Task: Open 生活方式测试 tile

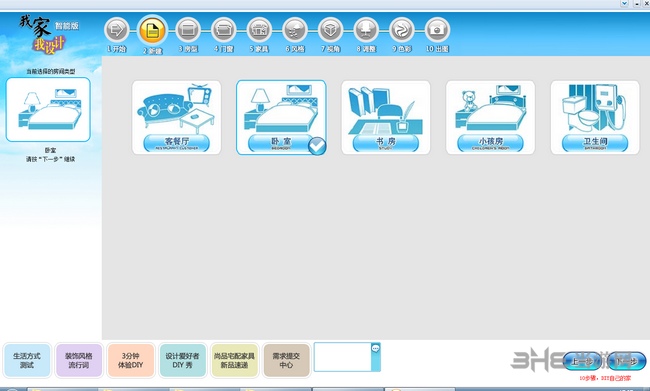Action: 27,360
